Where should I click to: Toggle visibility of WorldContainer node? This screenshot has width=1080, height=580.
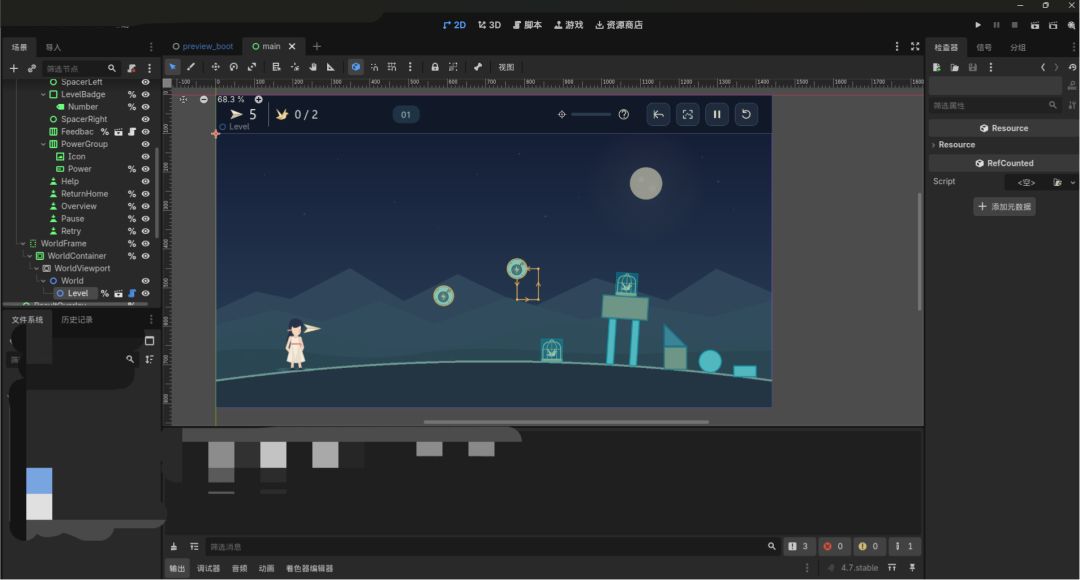[x=145, y=256]
